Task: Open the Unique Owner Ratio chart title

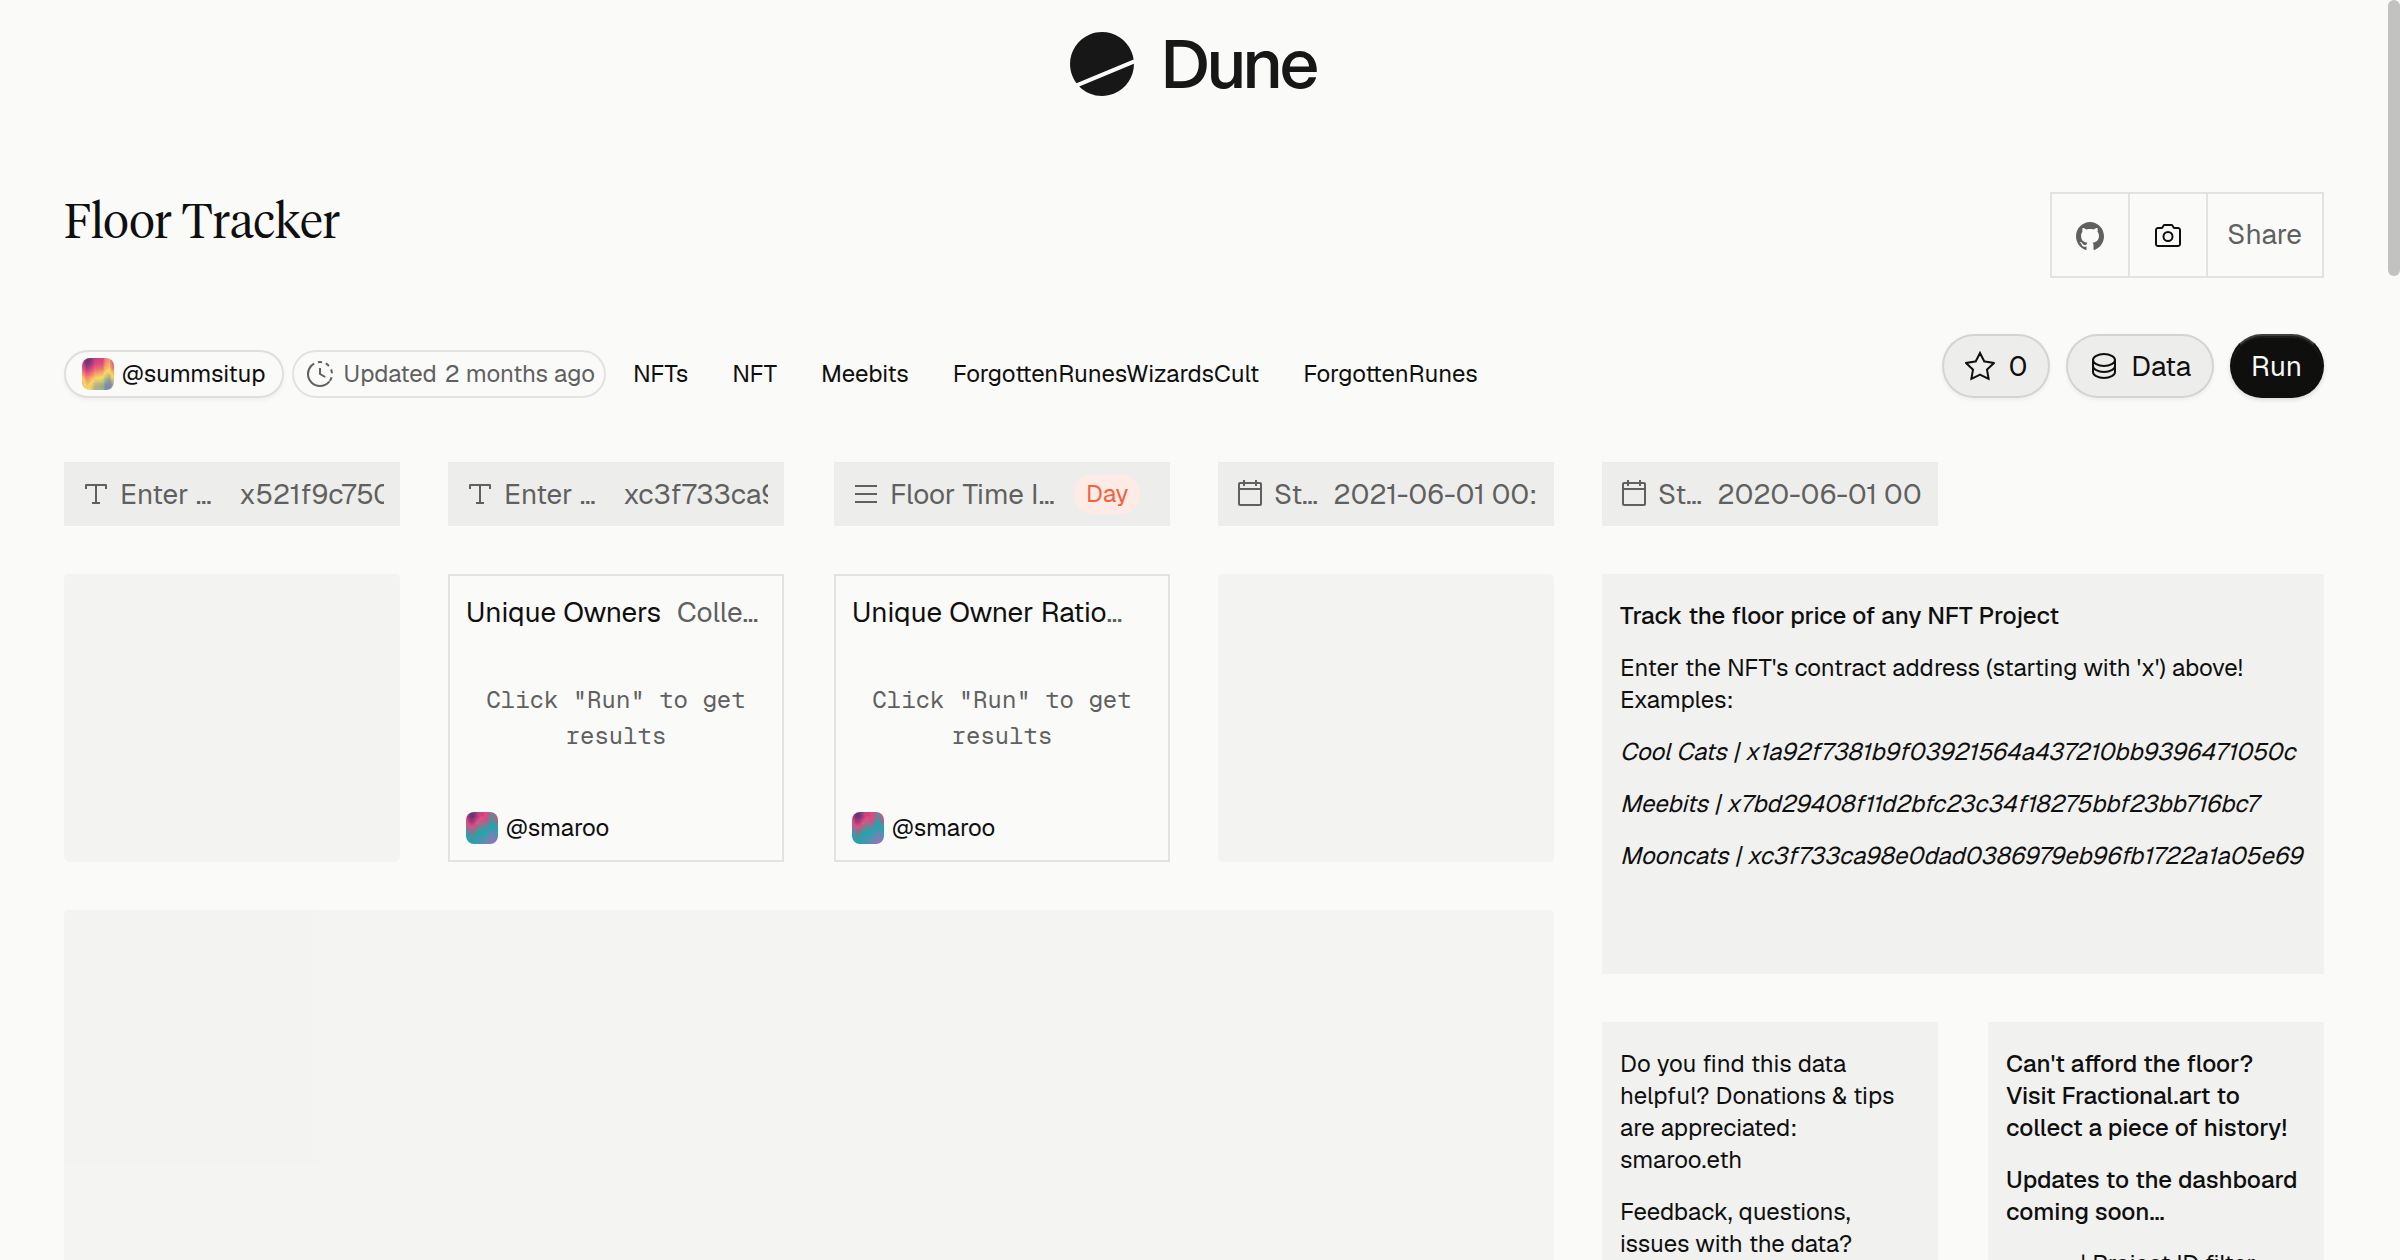Action: [x=987, y=612]
